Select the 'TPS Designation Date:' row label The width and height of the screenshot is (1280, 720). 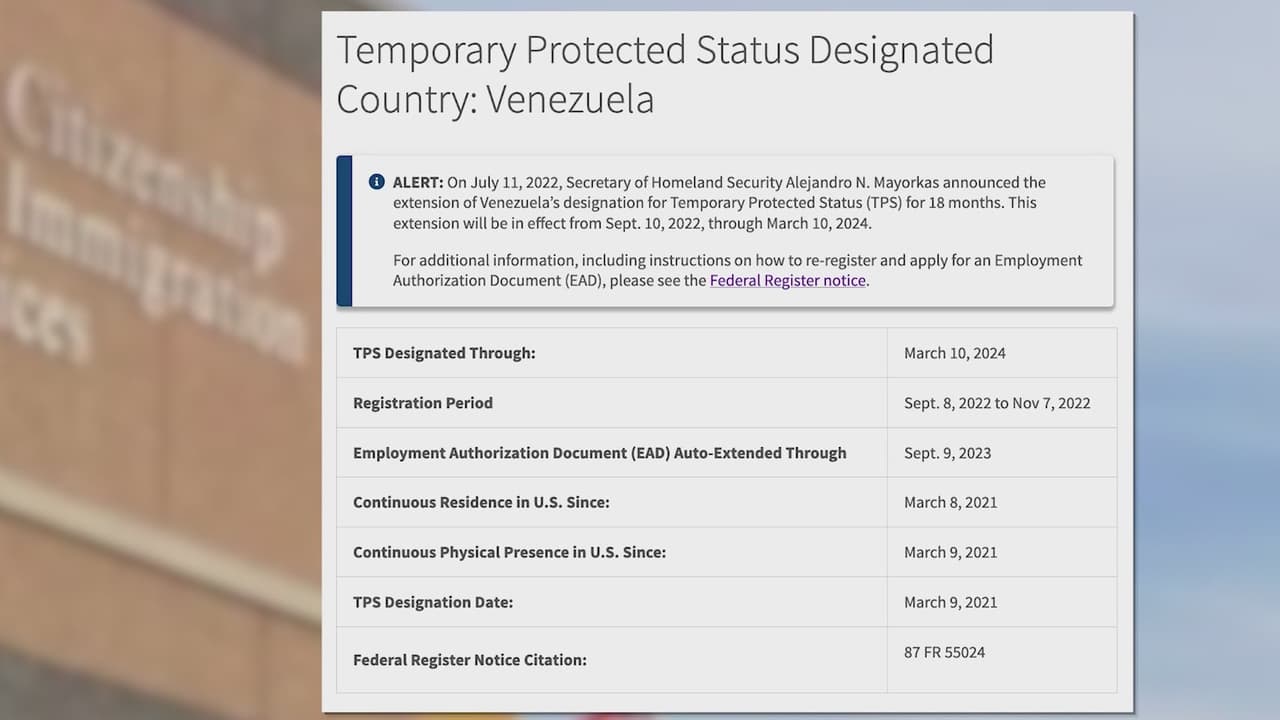(x=433, y=602)
